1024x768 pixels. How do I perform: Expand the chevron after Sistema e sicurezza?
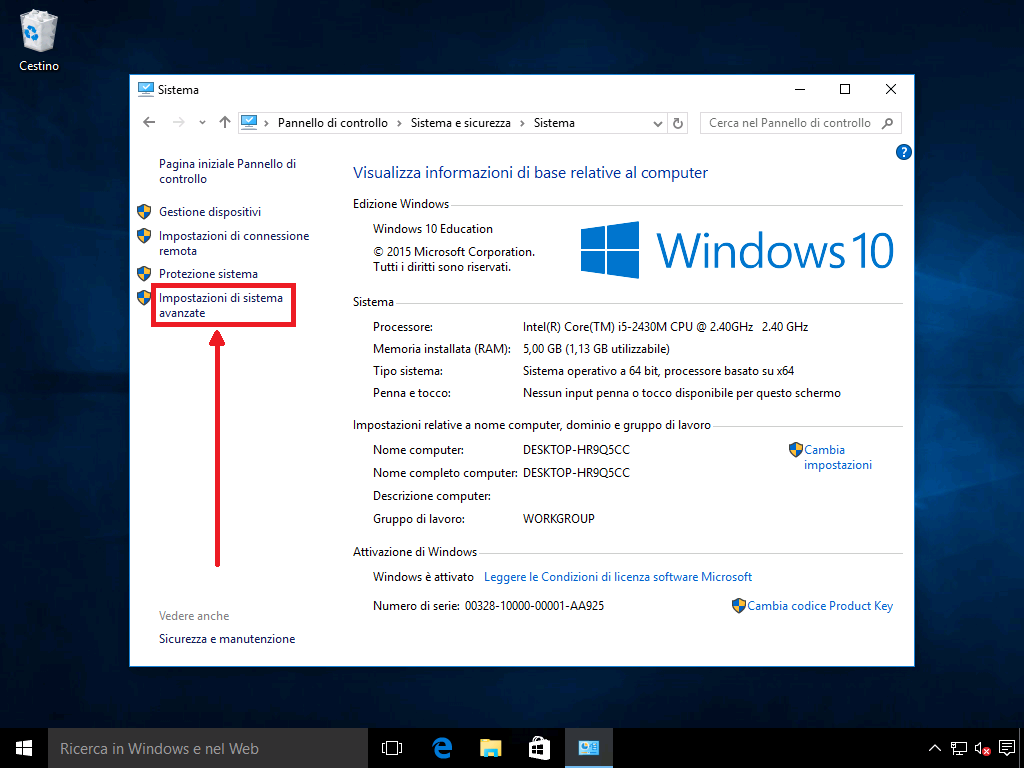click(x=522, y=123)
